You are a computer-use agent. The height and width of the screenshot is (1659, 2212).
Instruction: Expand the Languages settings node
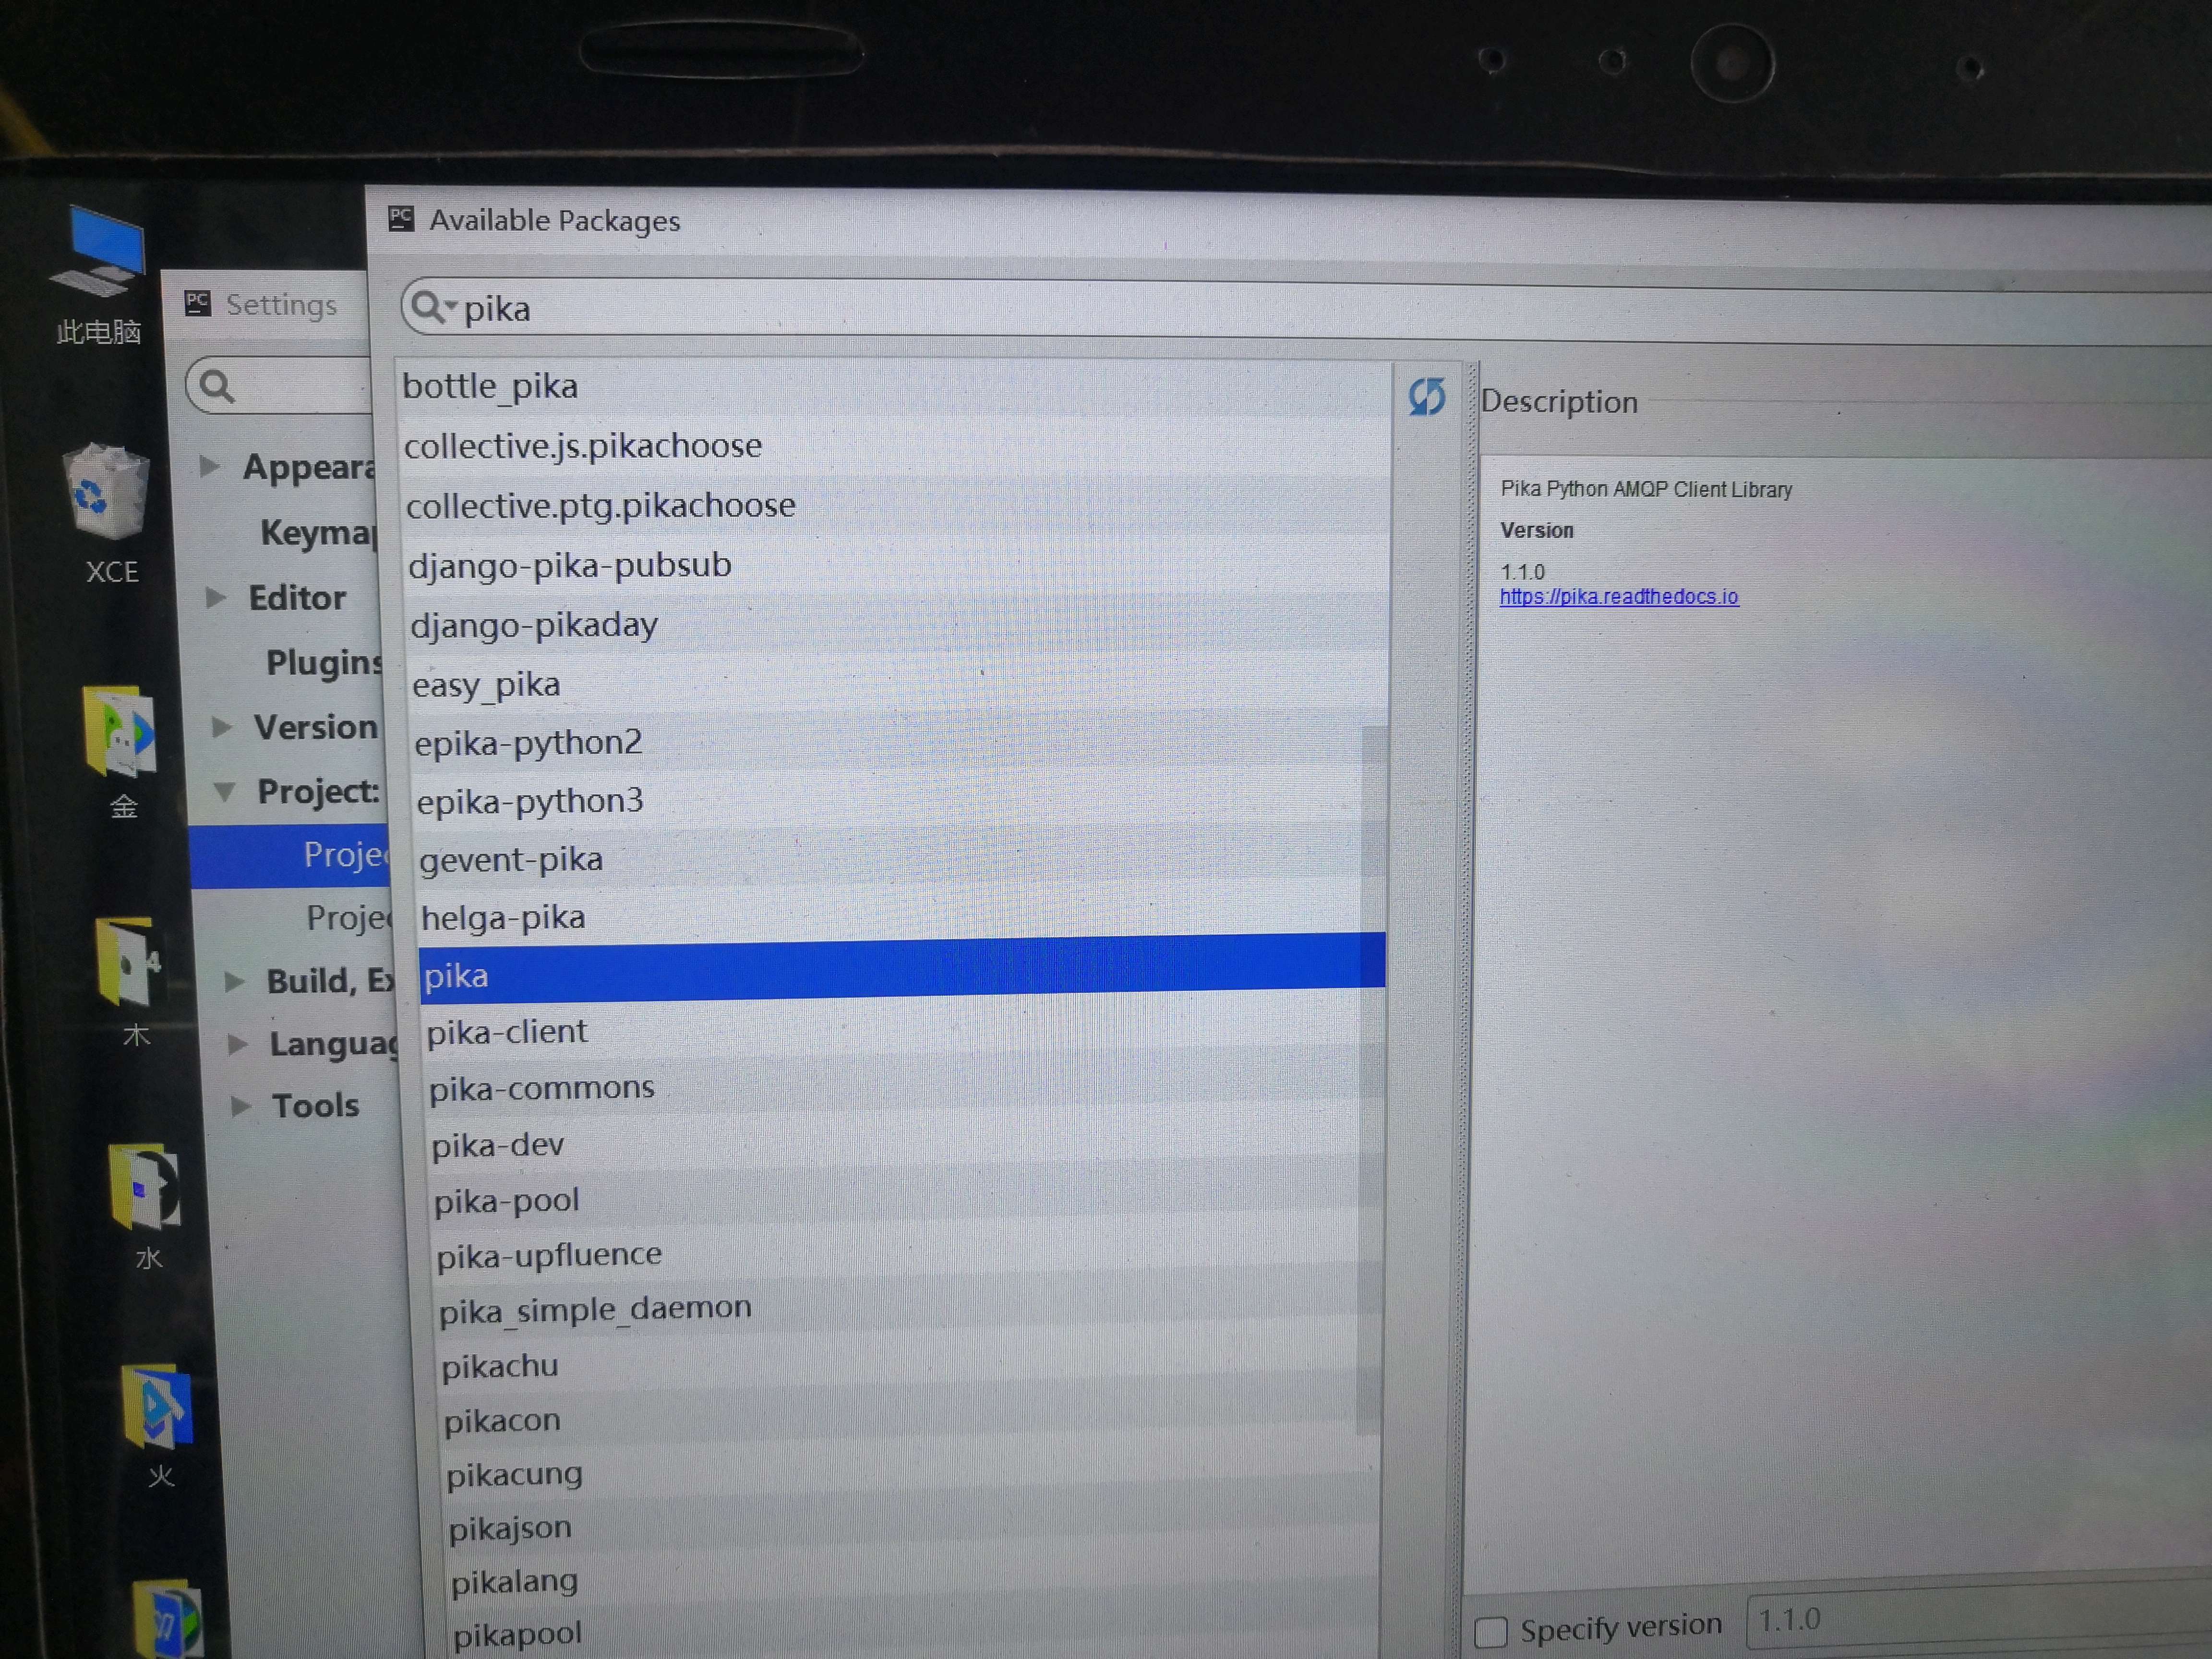click(x=238, y=1045)
